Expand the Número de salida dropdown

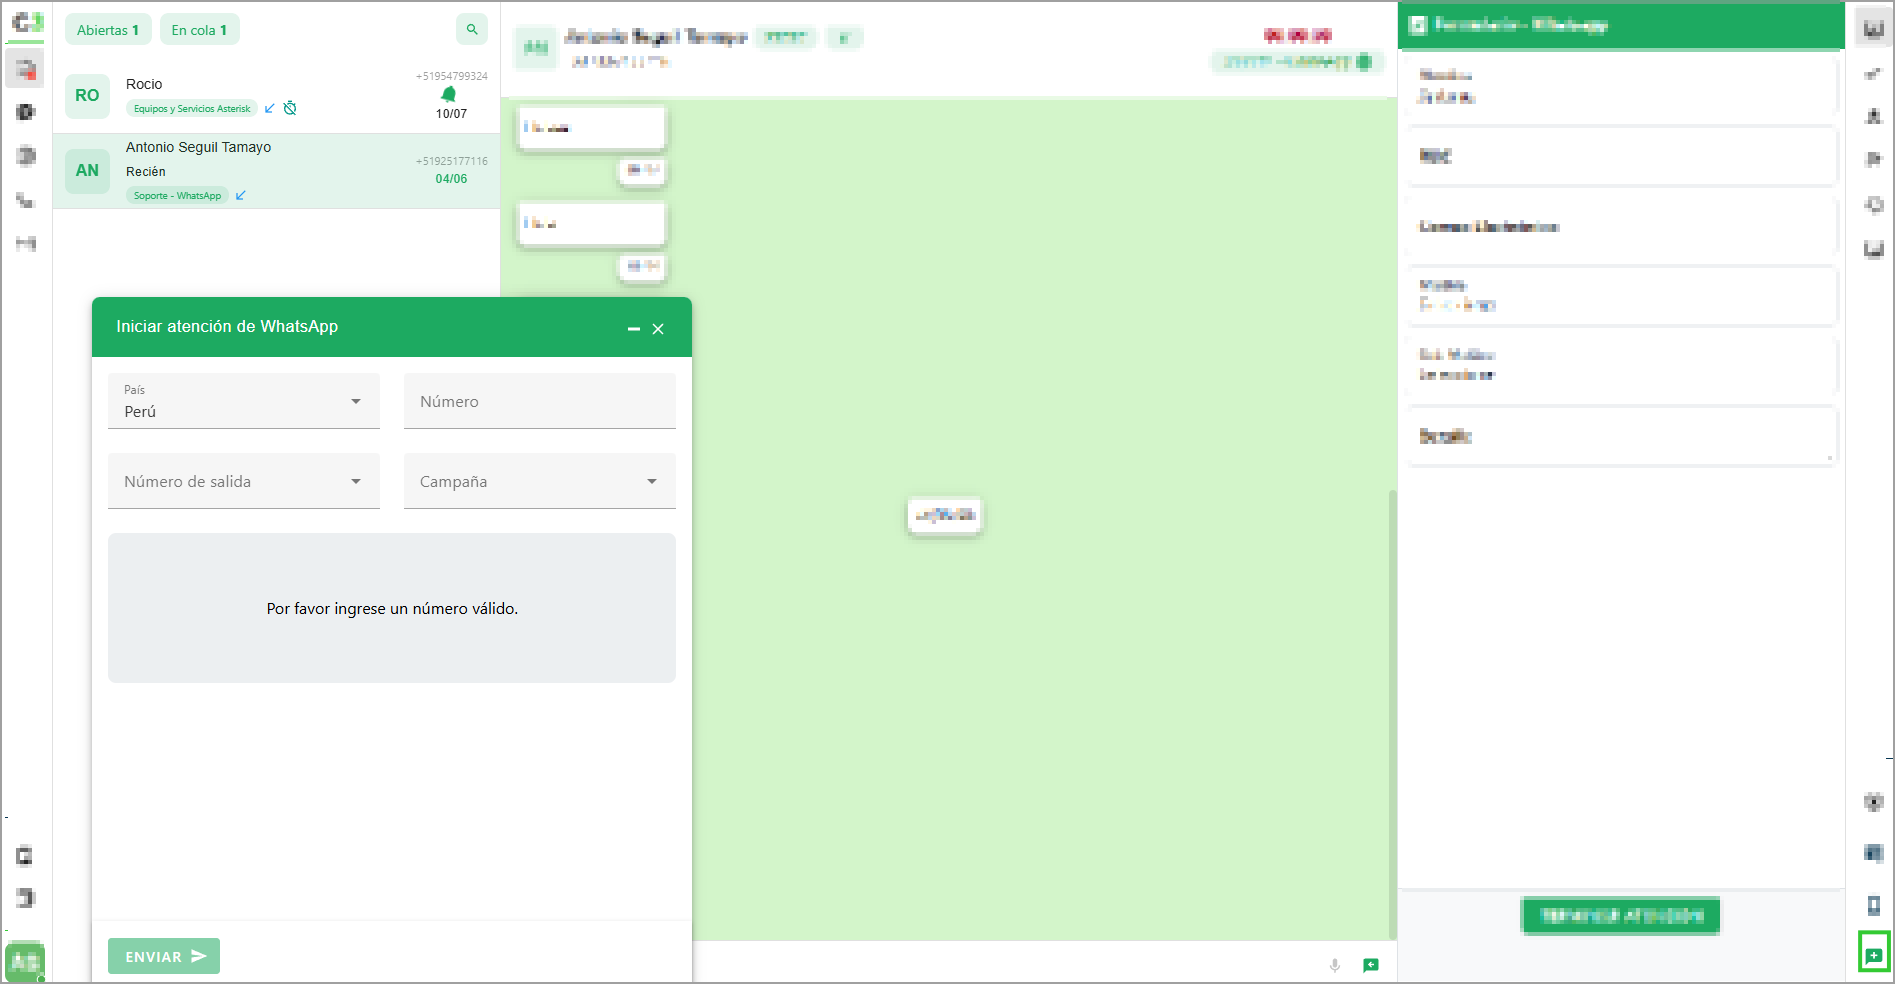coord(243,481)
